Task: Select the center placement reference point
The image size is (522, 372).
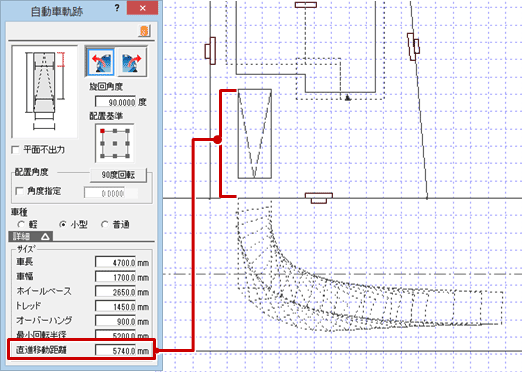Action: 115,144
